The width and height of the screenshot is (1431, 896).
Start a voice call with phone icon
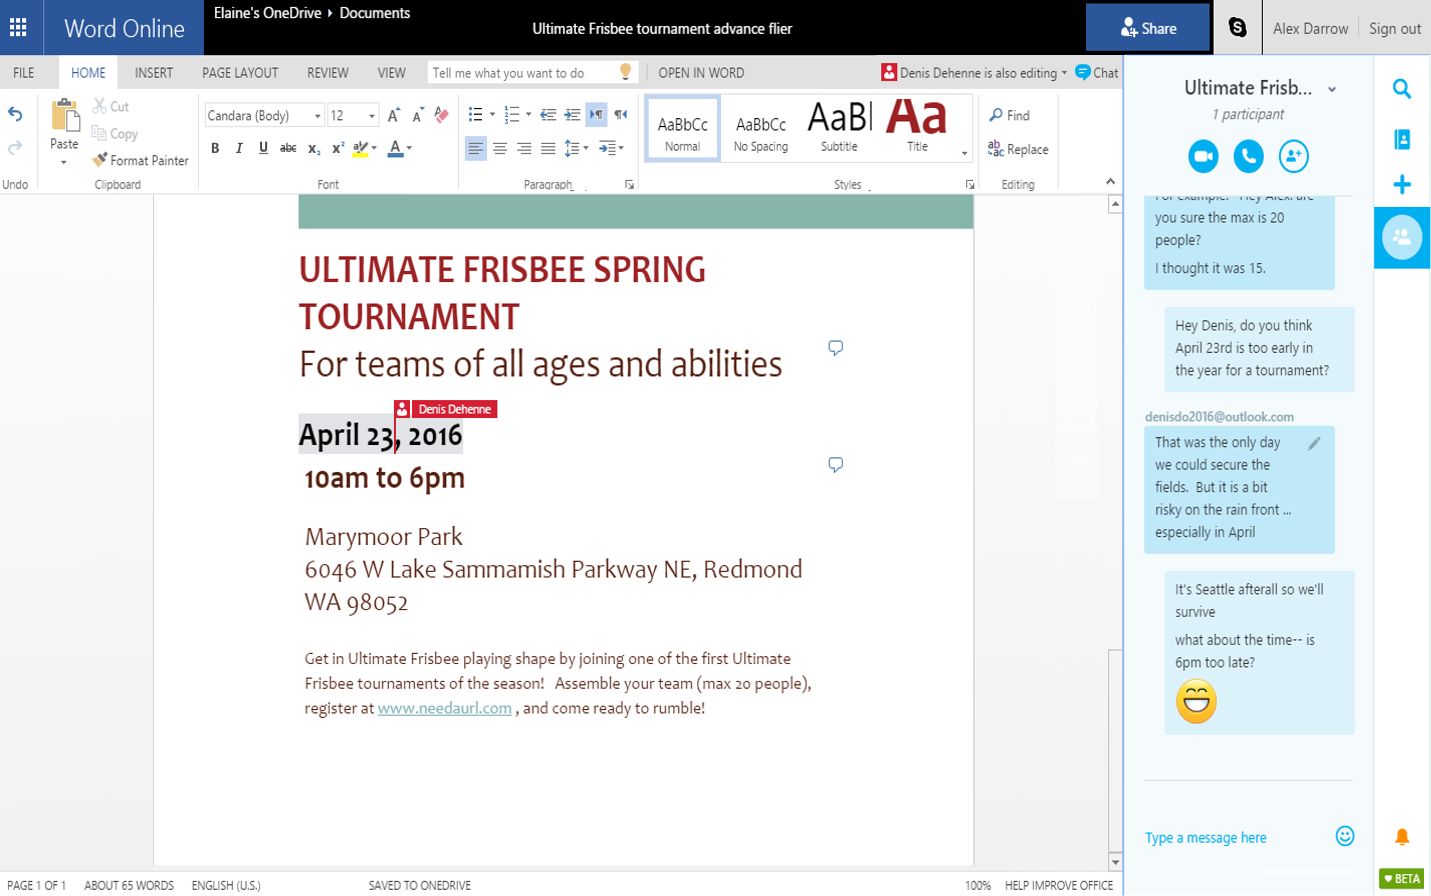[1248, 156]
